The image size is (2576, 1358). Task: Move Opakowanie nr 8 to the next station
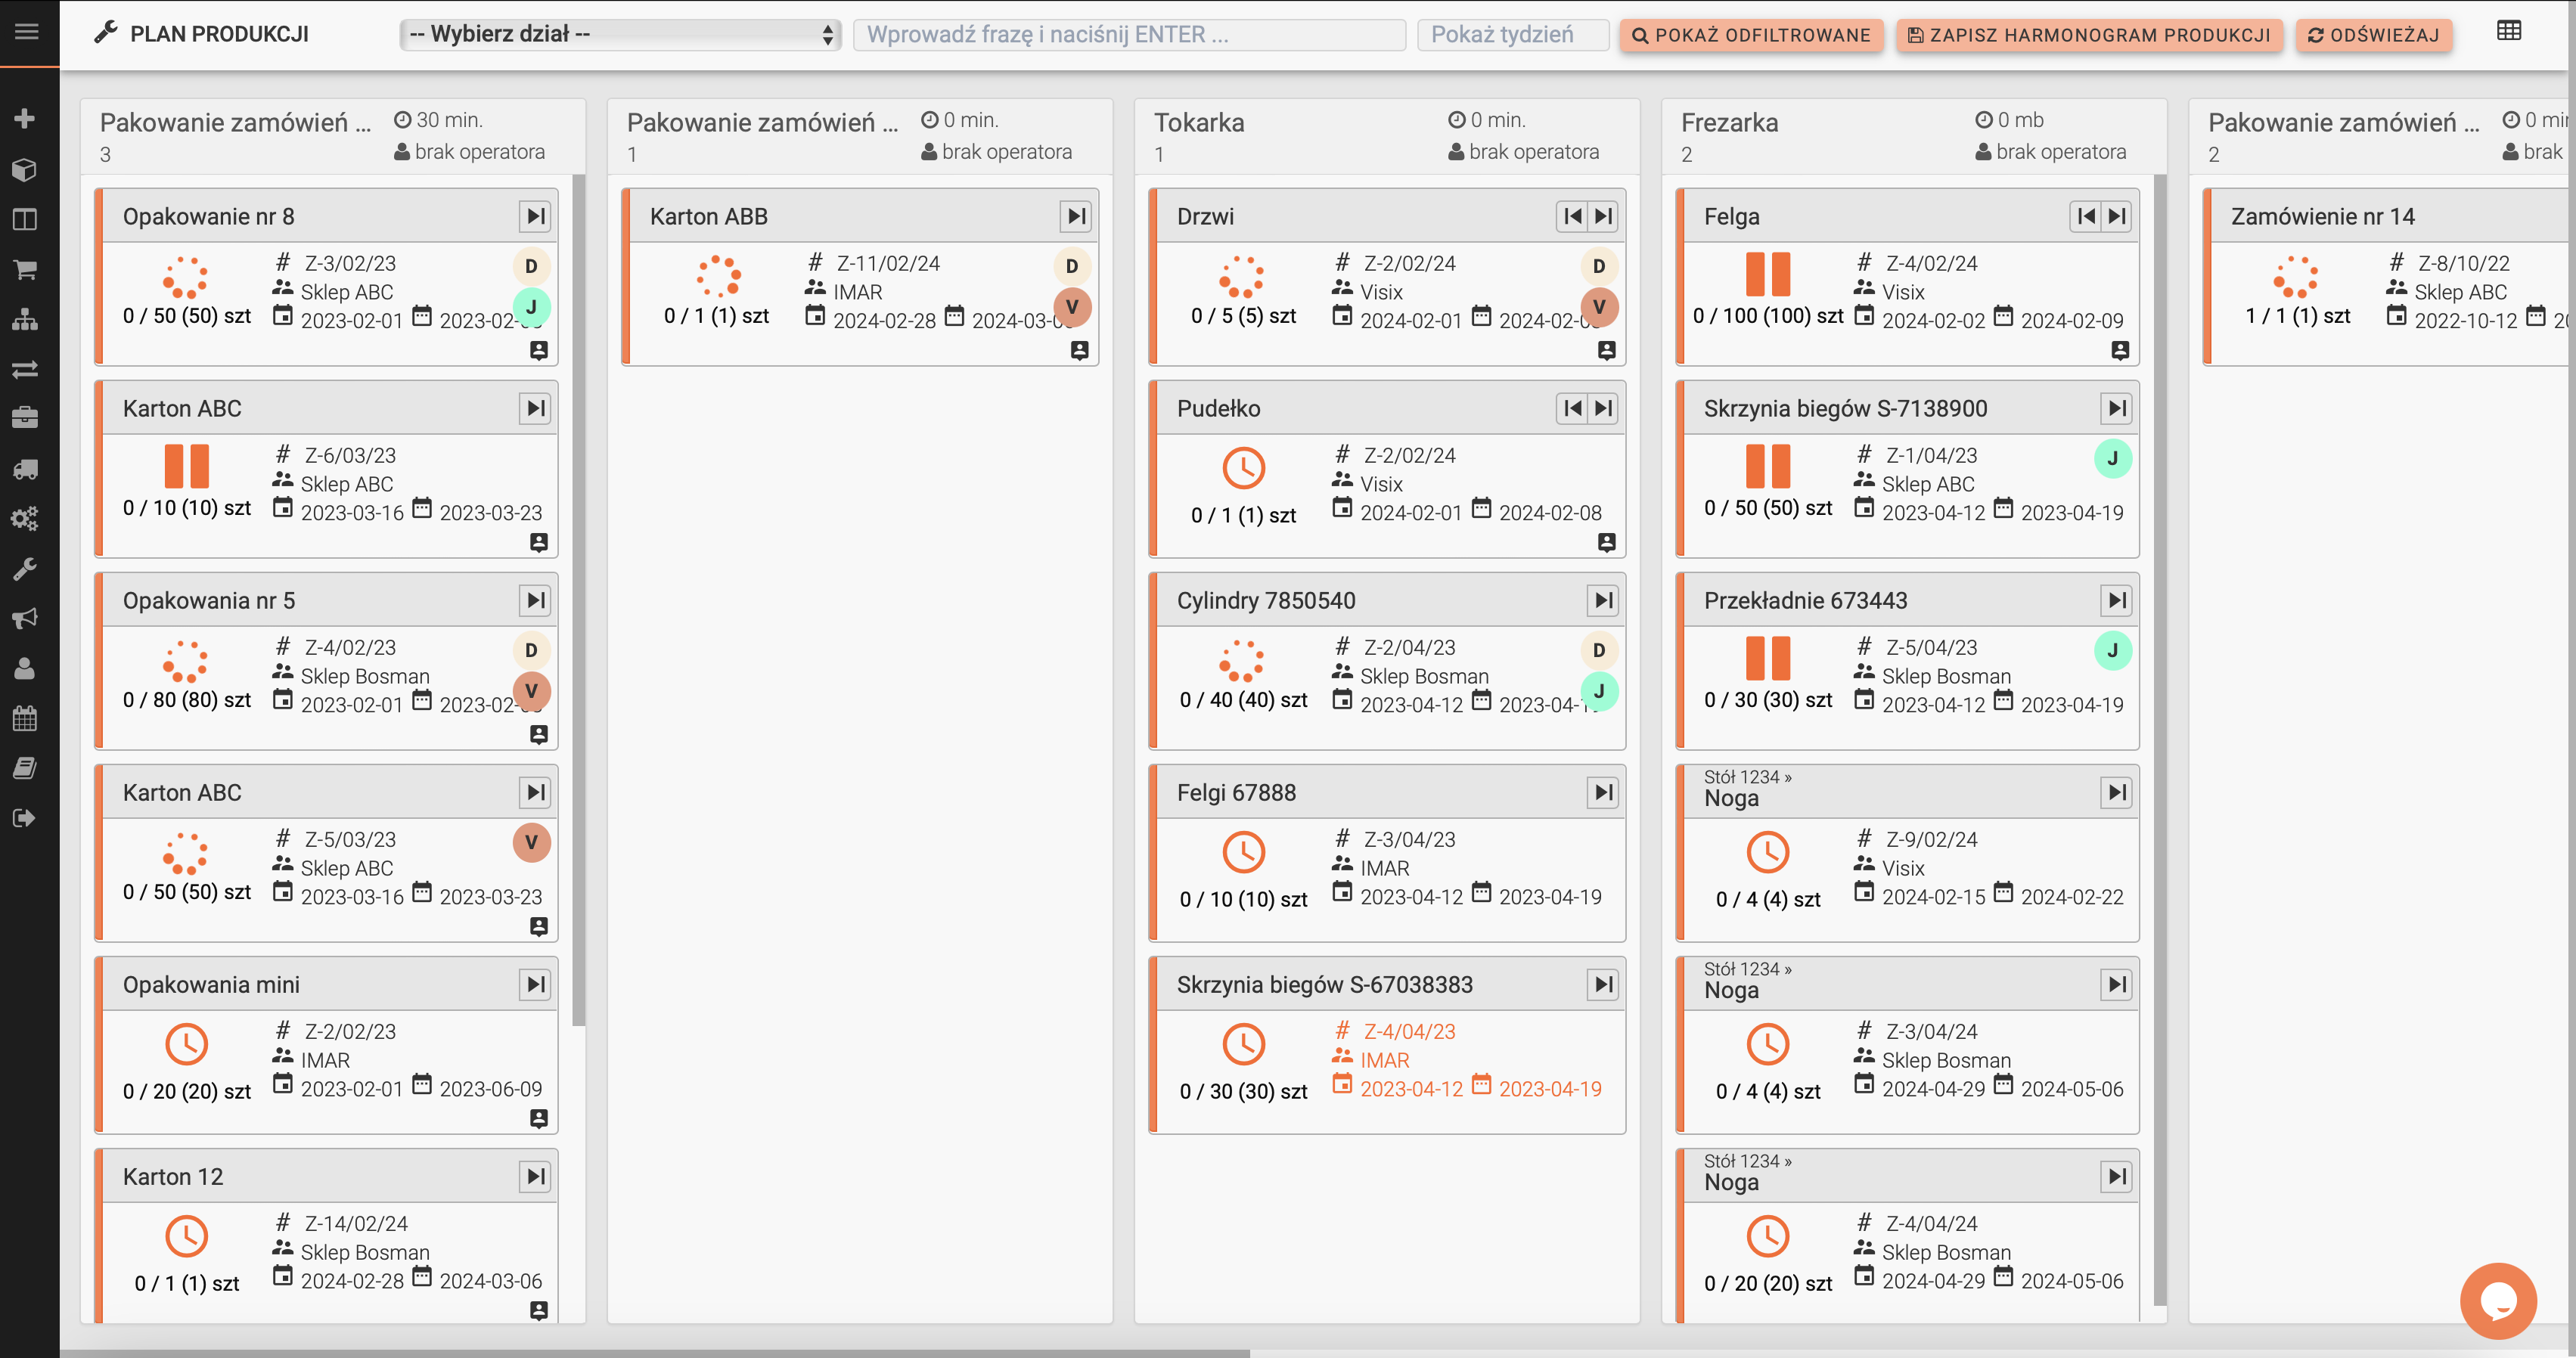[536, 216]
